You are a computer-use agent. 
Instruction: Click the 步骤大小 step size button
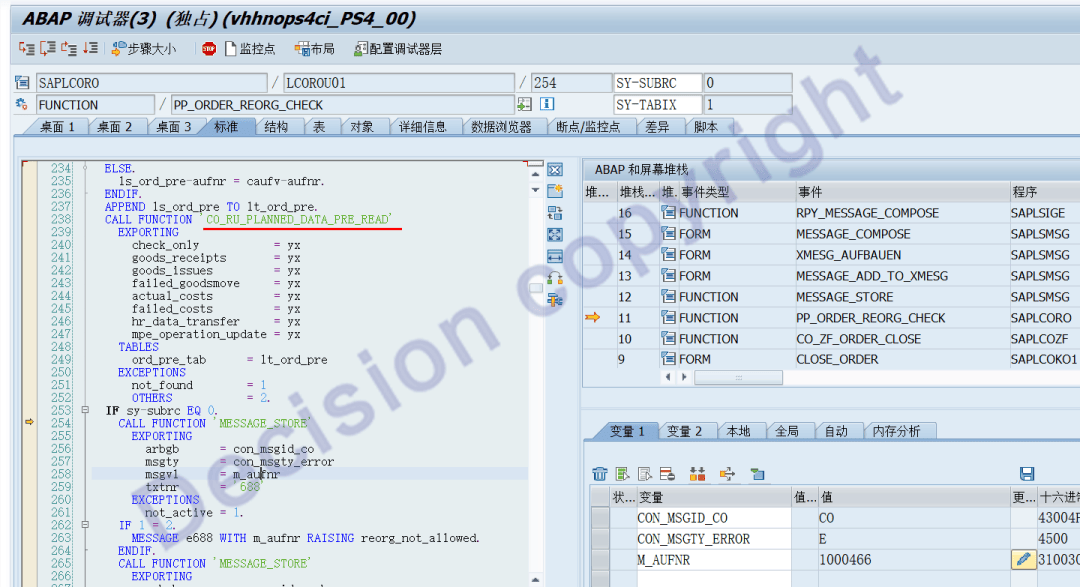144,48
